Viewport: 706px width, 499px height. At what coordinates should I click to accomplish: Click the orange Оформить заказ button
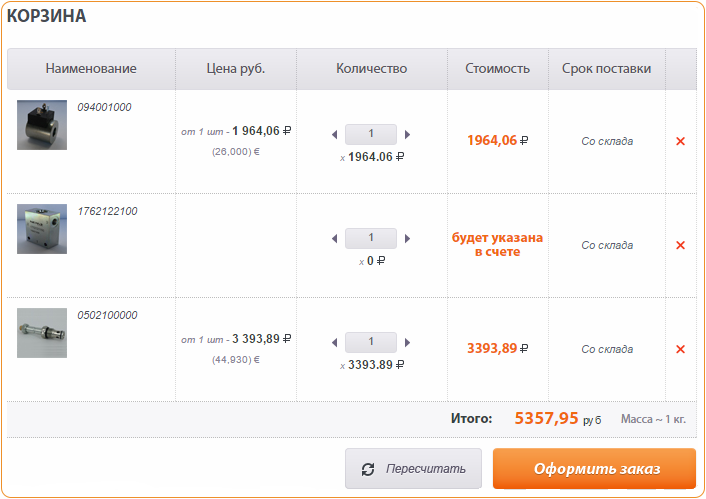(x=594, y=468)
